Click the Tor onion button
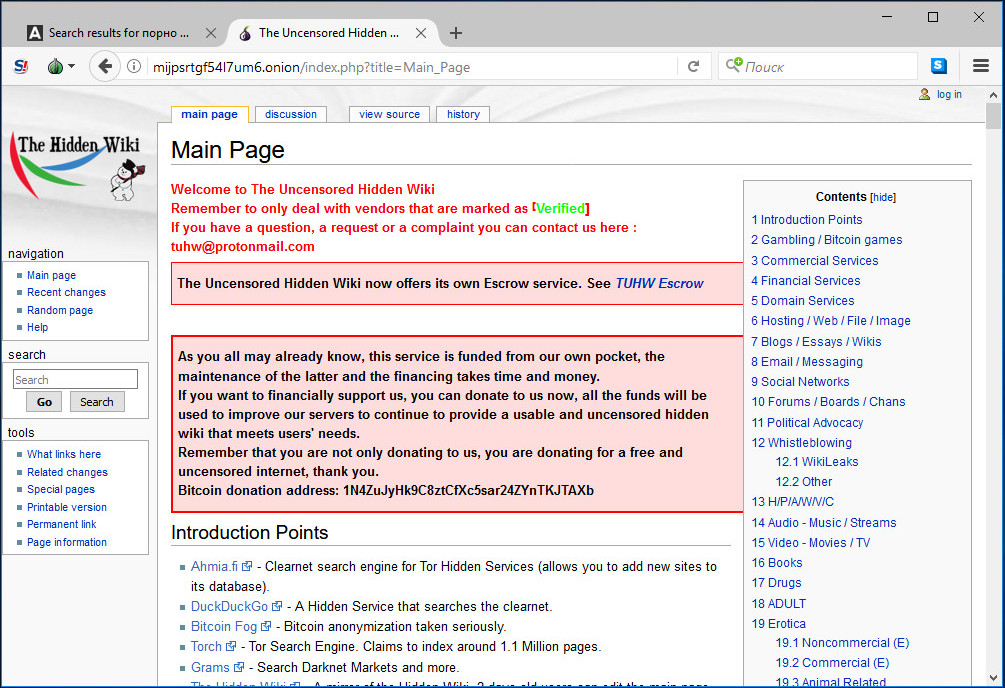The height and width of the screenshot is (688, 1005). point(55,67)
